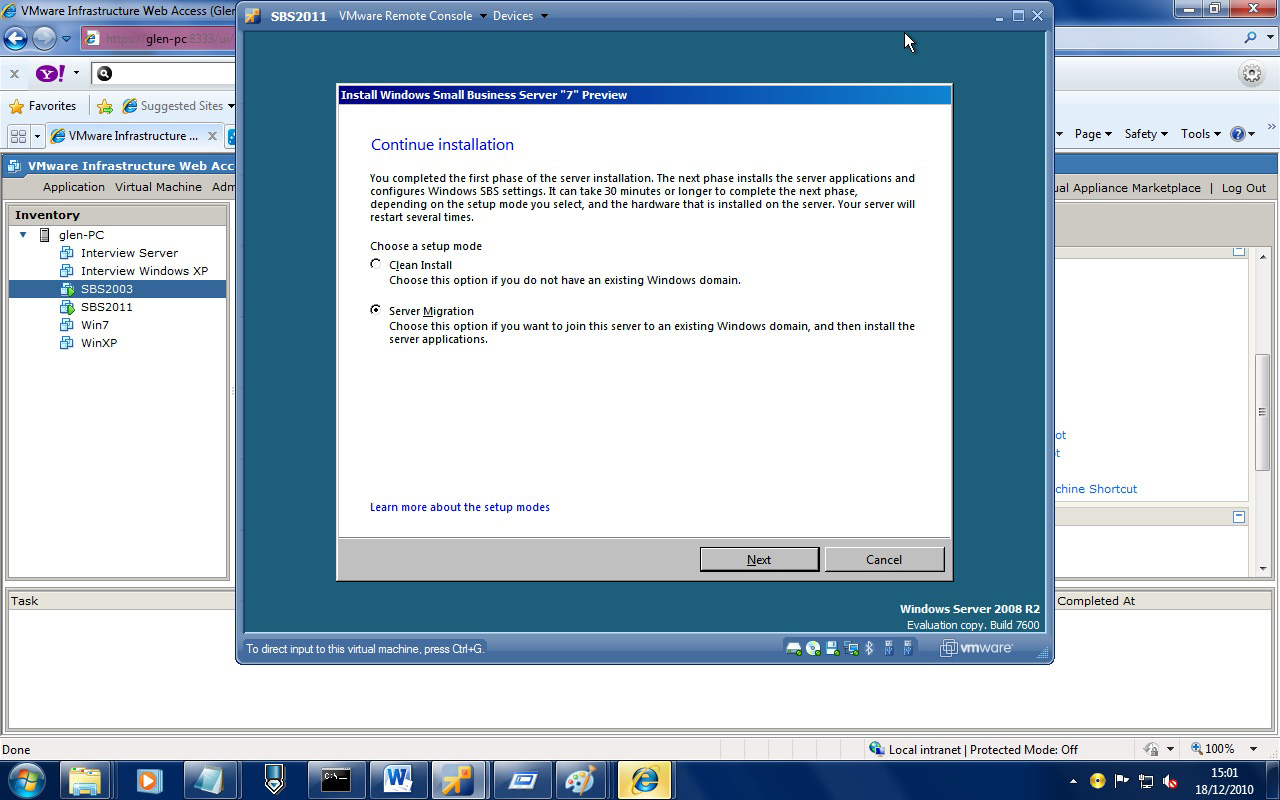Launch Microsoft Word from the taskbar

point(397,779)
